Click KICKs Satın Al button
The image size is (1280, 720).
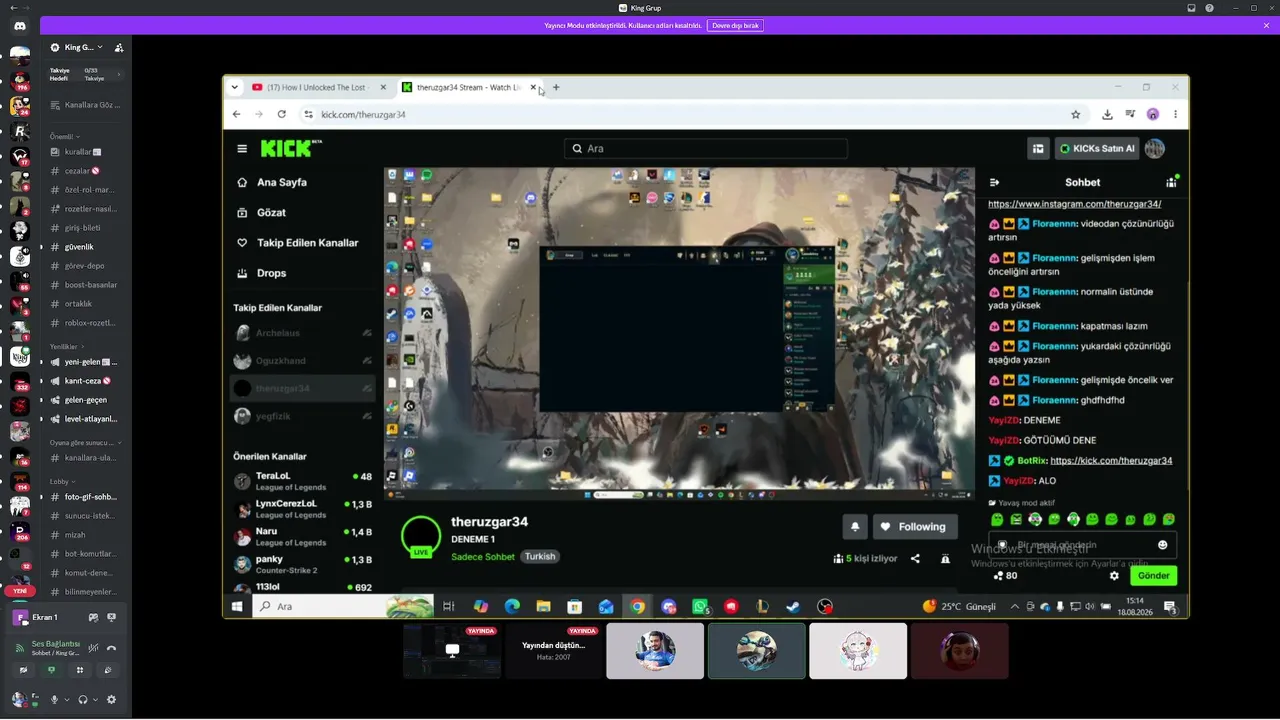point(1097,149)
